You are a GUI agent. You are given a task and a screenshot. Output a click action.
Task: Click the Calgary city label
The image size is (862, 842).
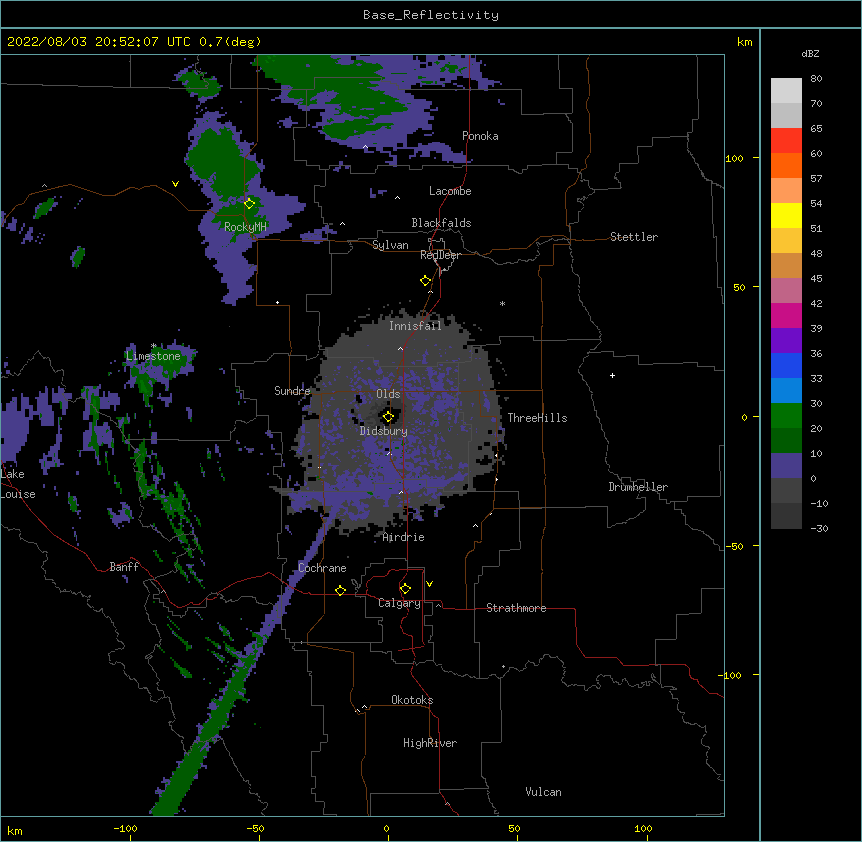click(x=399, y=603)
